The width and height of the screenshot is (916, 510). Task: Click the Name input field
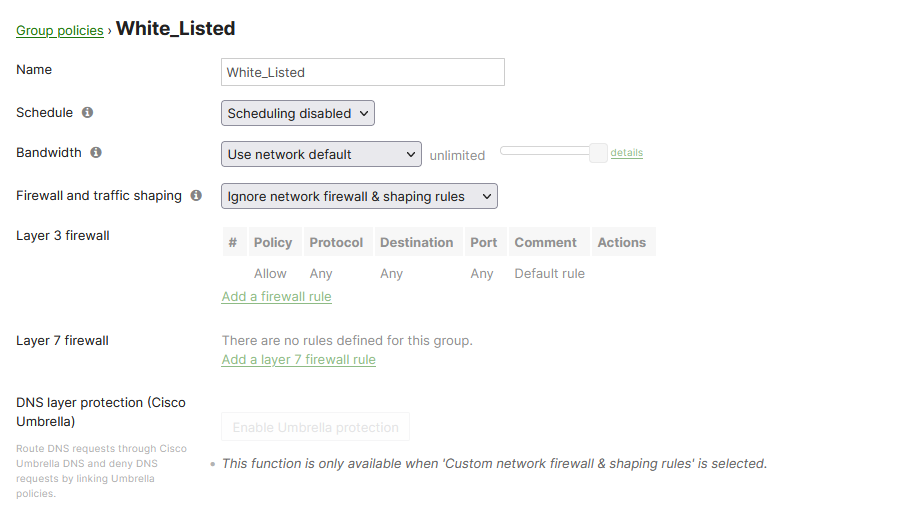coord(362,72)
